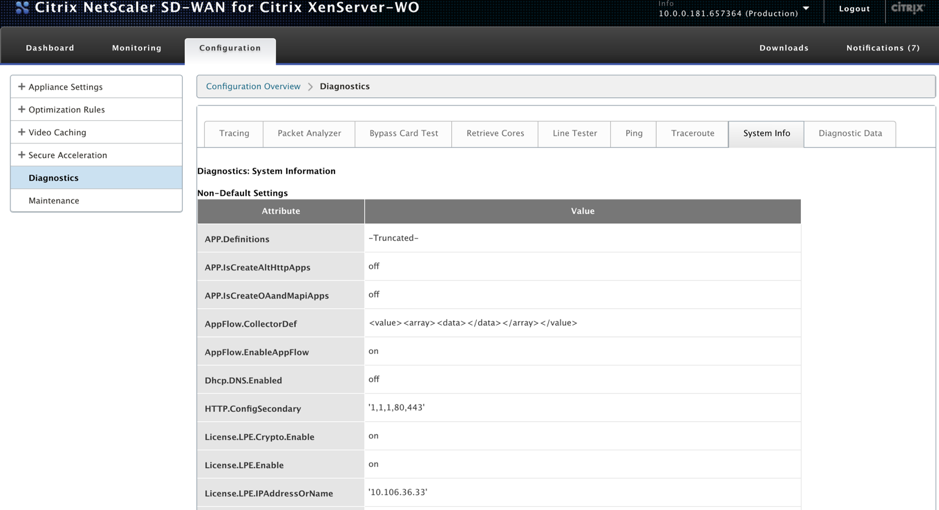Select the System Info tab

click(x=767, y=133)
